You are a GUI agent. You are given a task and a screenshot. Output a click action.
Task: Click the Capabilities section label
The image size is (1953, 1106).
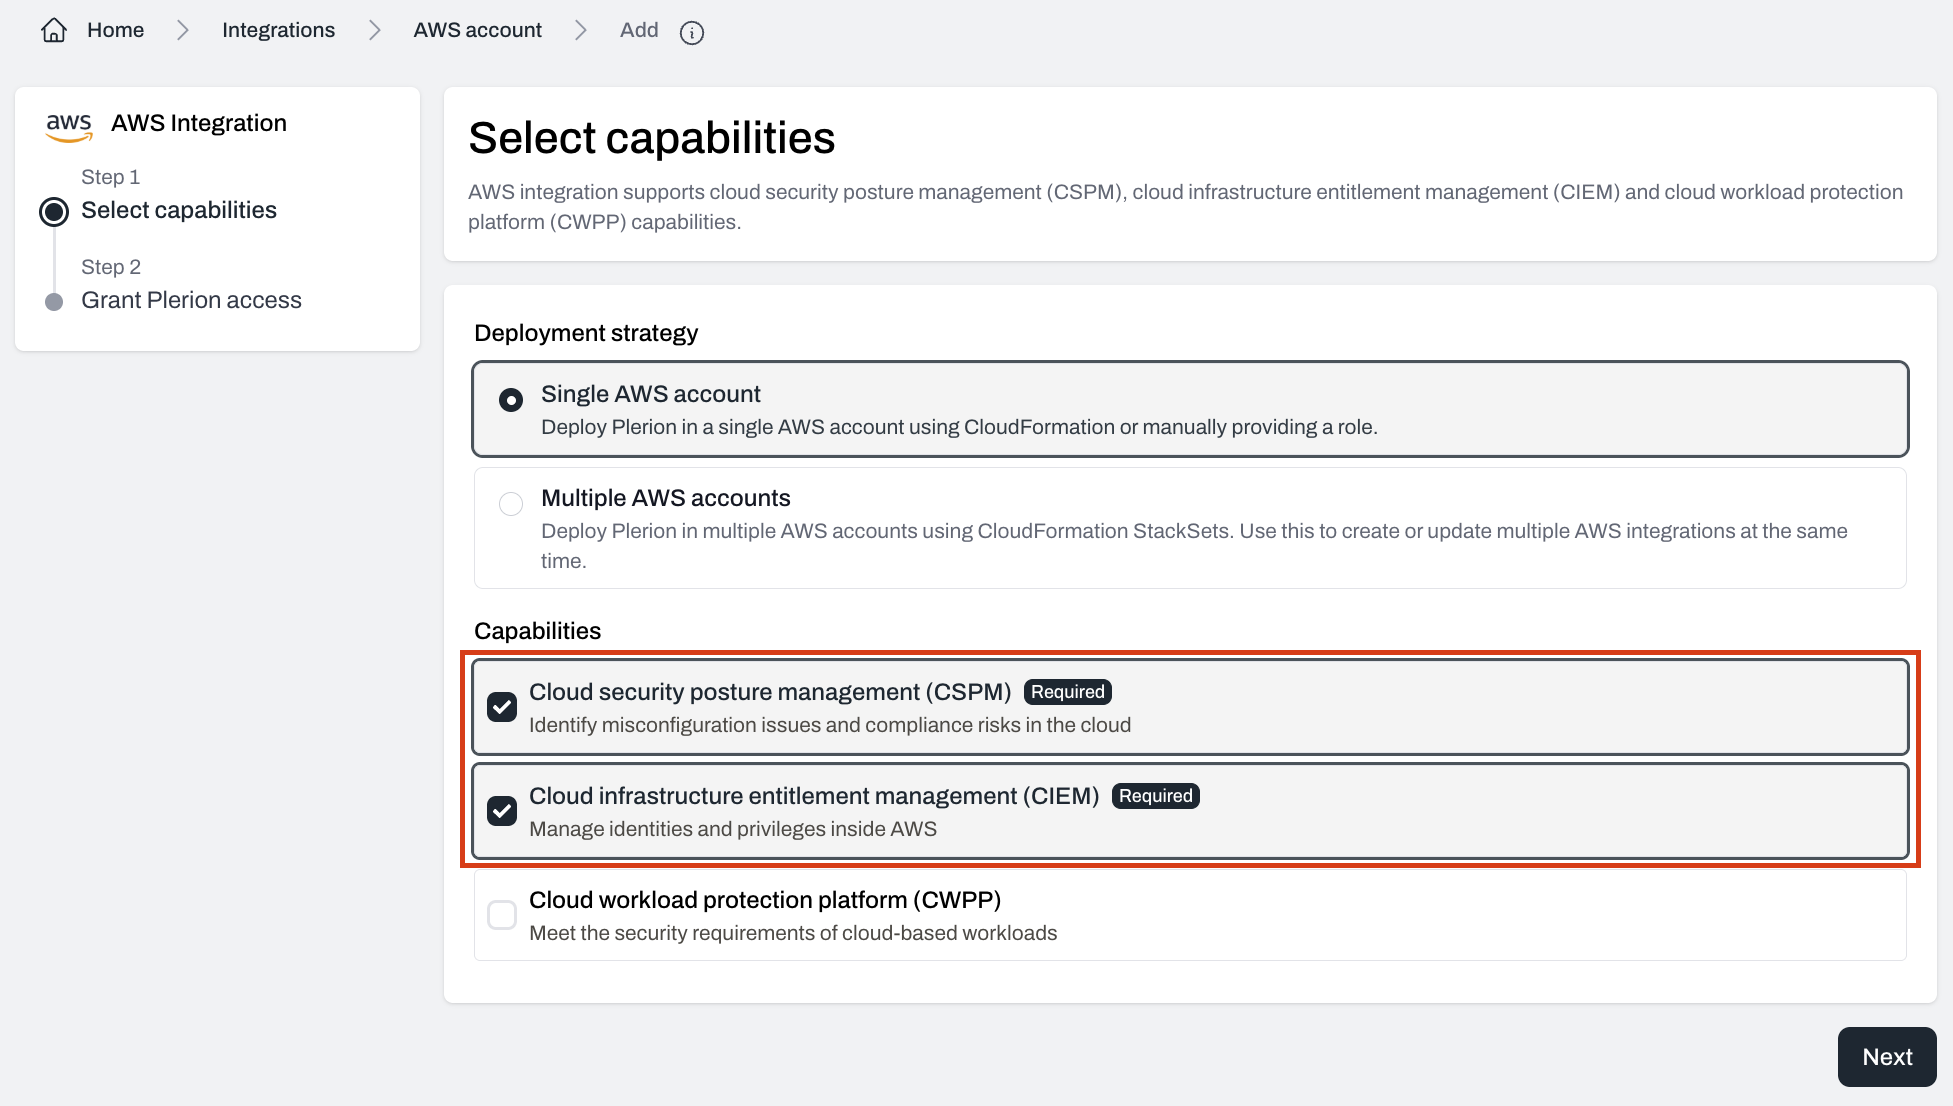tap(538, 631)
